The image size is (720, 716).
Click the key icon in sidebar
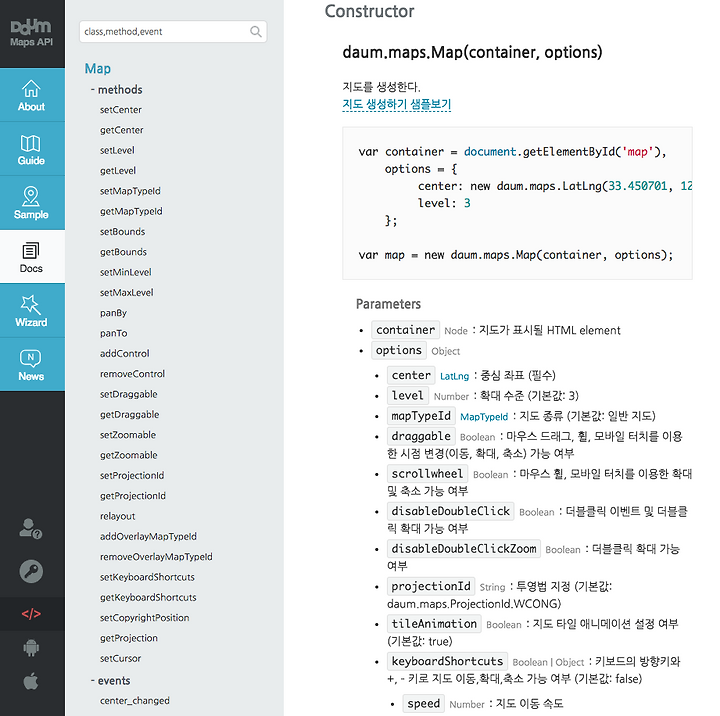(31, 571)
